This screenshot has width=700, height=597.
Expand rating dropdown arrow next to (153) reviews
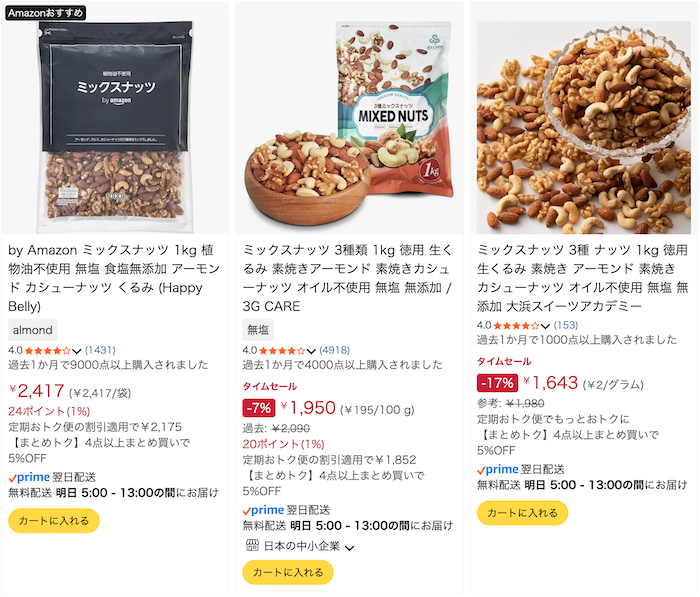pos(545,326)
